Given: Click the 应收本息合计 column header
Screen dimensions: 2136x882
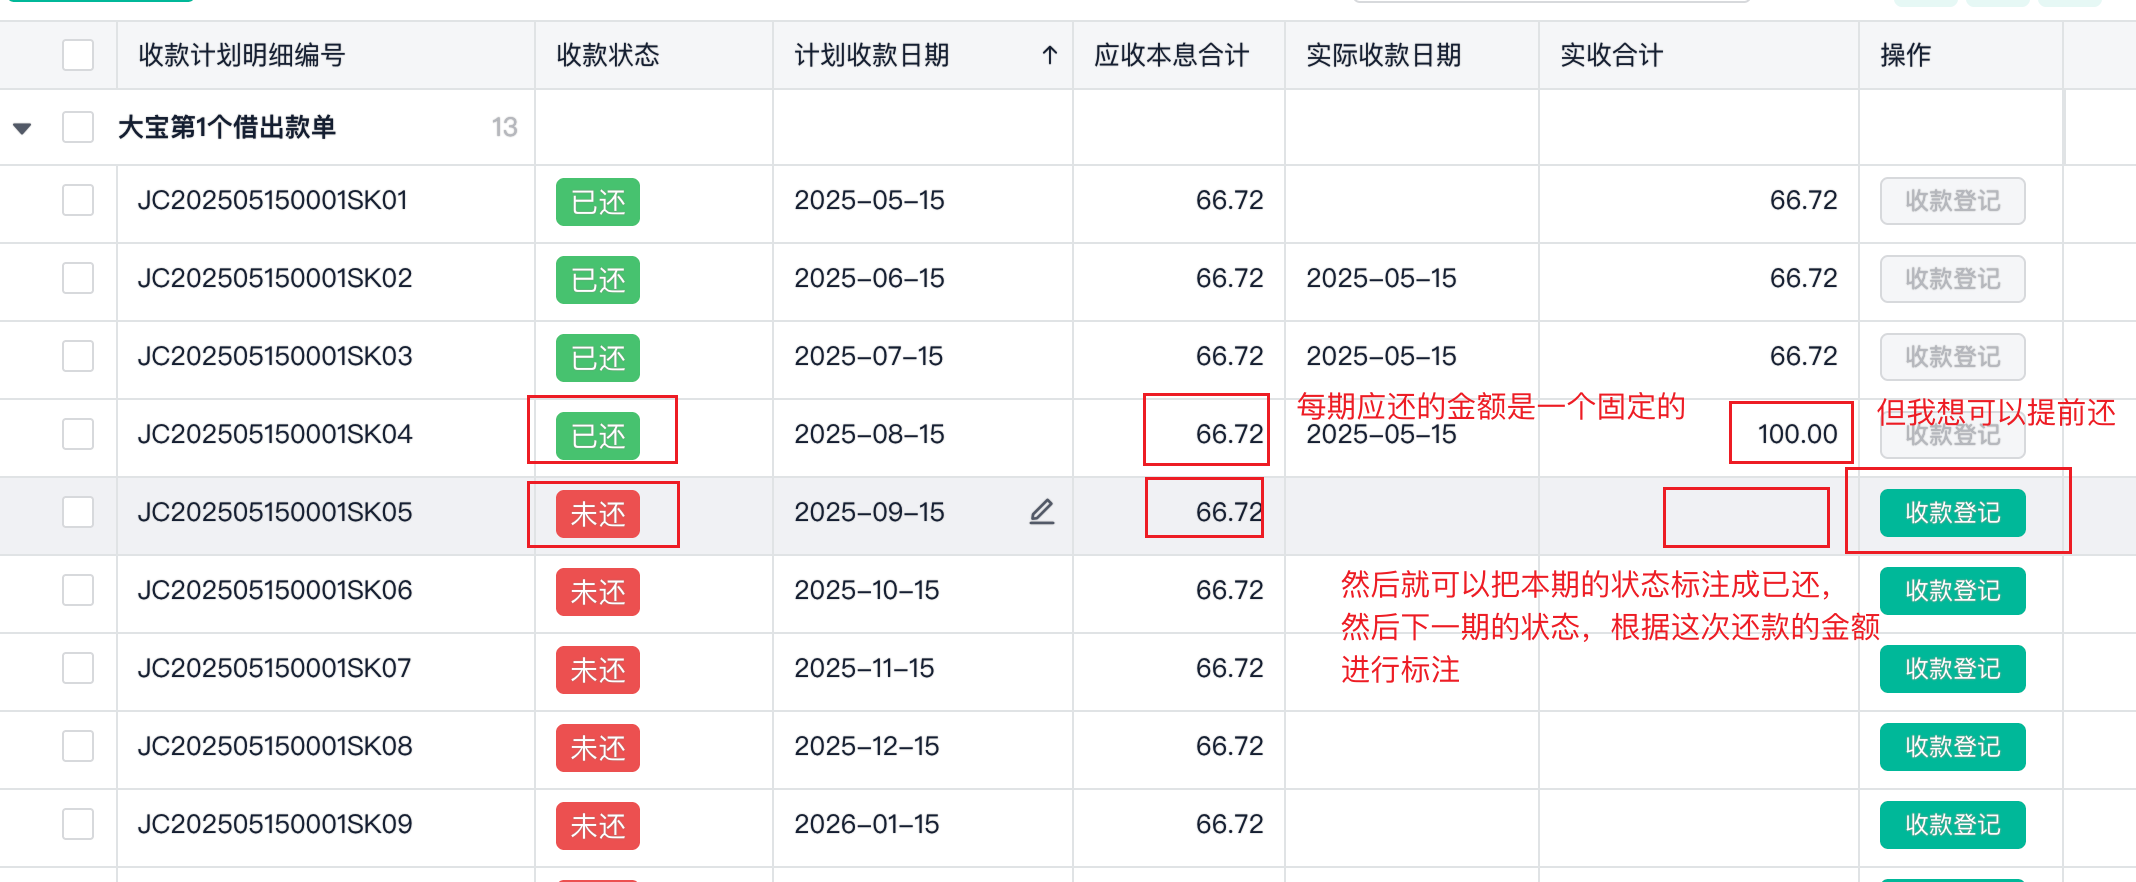Looking at the screenshot, I should [x=1171, y=55].
